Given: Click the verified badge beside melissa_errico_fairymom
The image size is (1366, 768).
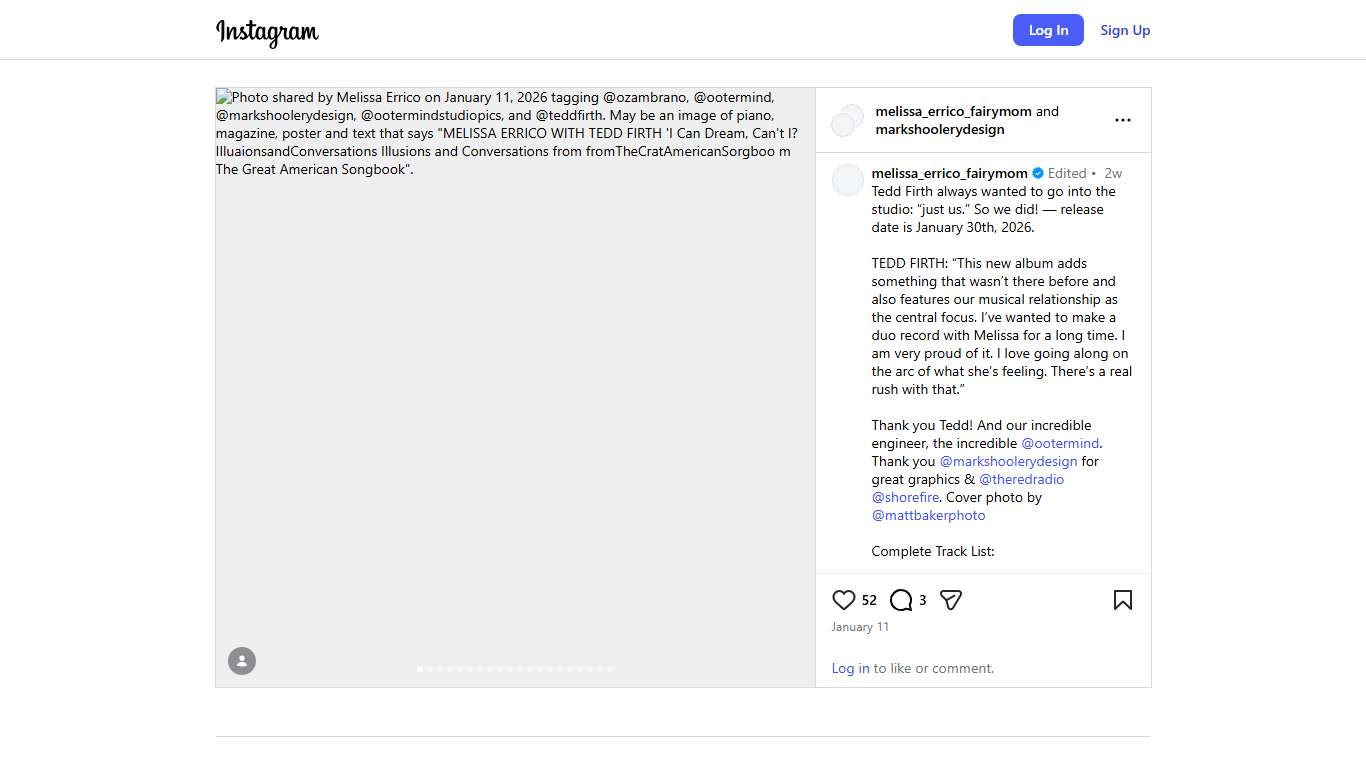Looking at the screenshot, I should (1038, 173).
